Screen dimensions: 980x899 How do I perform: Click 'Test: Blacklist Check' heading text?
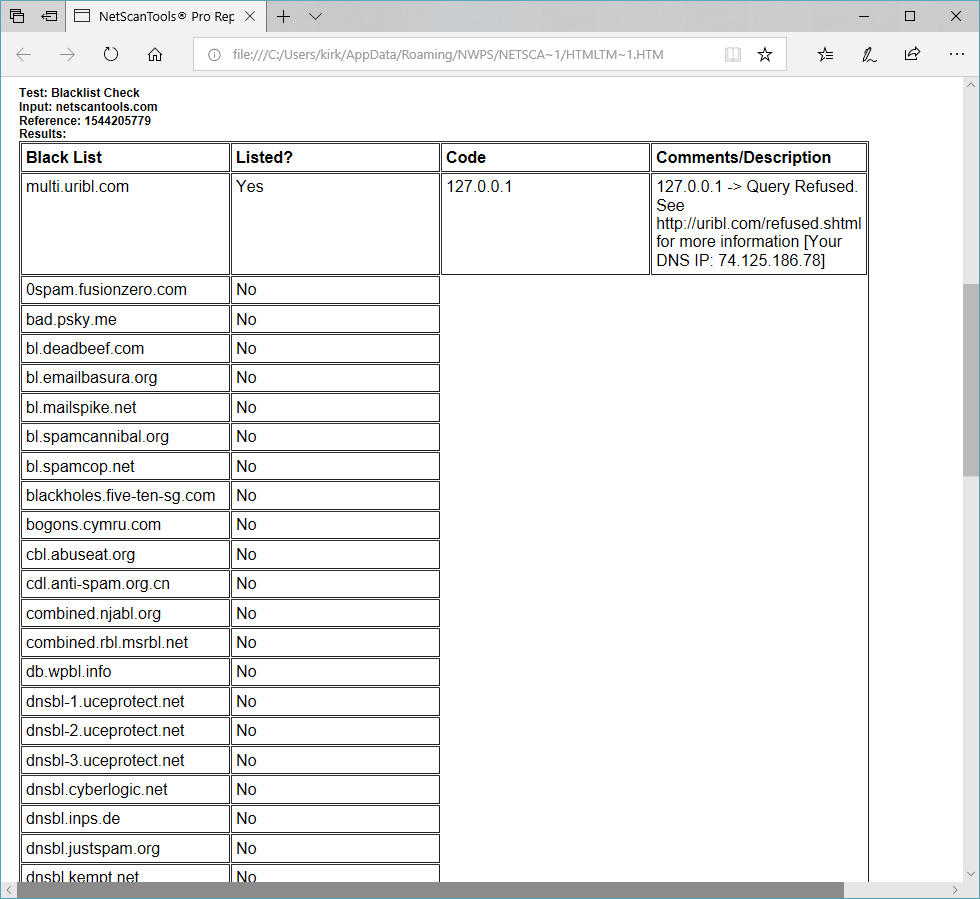tap(79, 93)
